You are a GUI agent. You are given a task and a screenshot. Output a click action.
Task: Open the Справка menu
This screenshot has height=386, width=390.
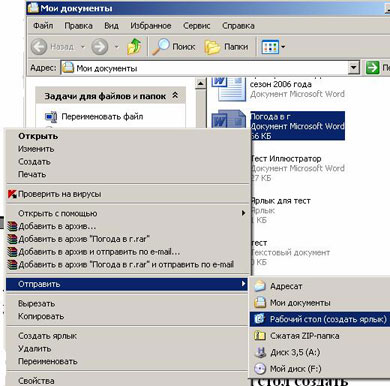[x=238, y=26]
